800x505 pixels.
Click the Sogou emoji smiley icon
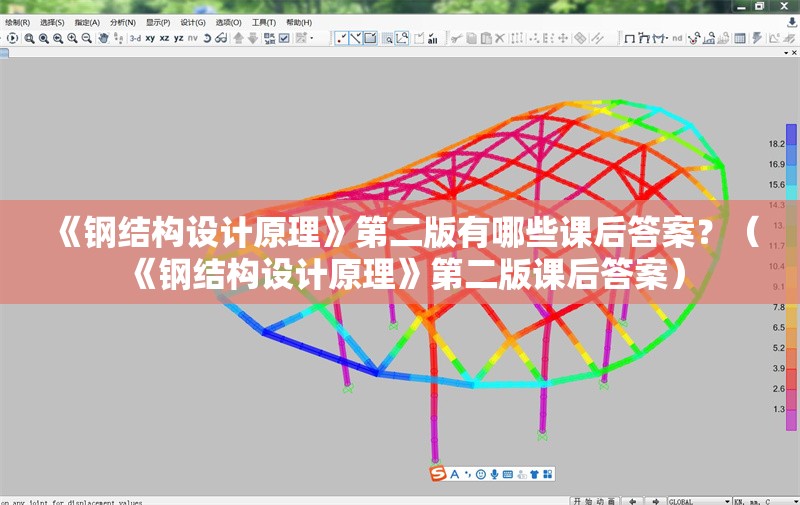(x=481, y=474)
